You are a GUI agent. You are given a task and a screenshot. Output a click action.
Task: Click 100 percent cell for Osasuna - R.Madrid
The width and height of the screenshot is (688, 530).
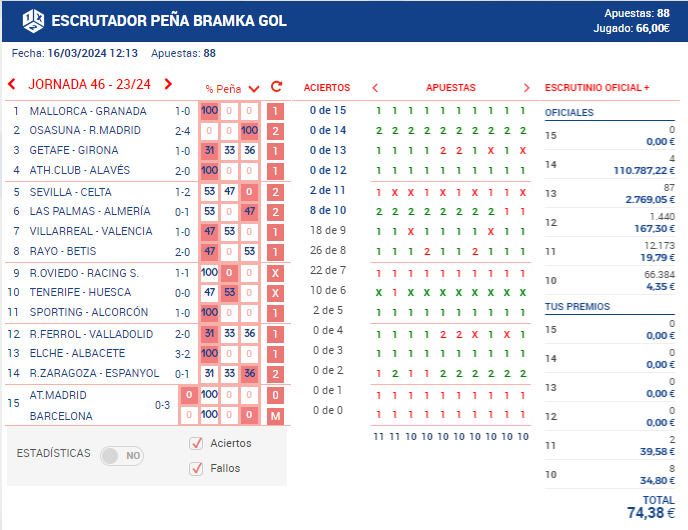[250, 131]
